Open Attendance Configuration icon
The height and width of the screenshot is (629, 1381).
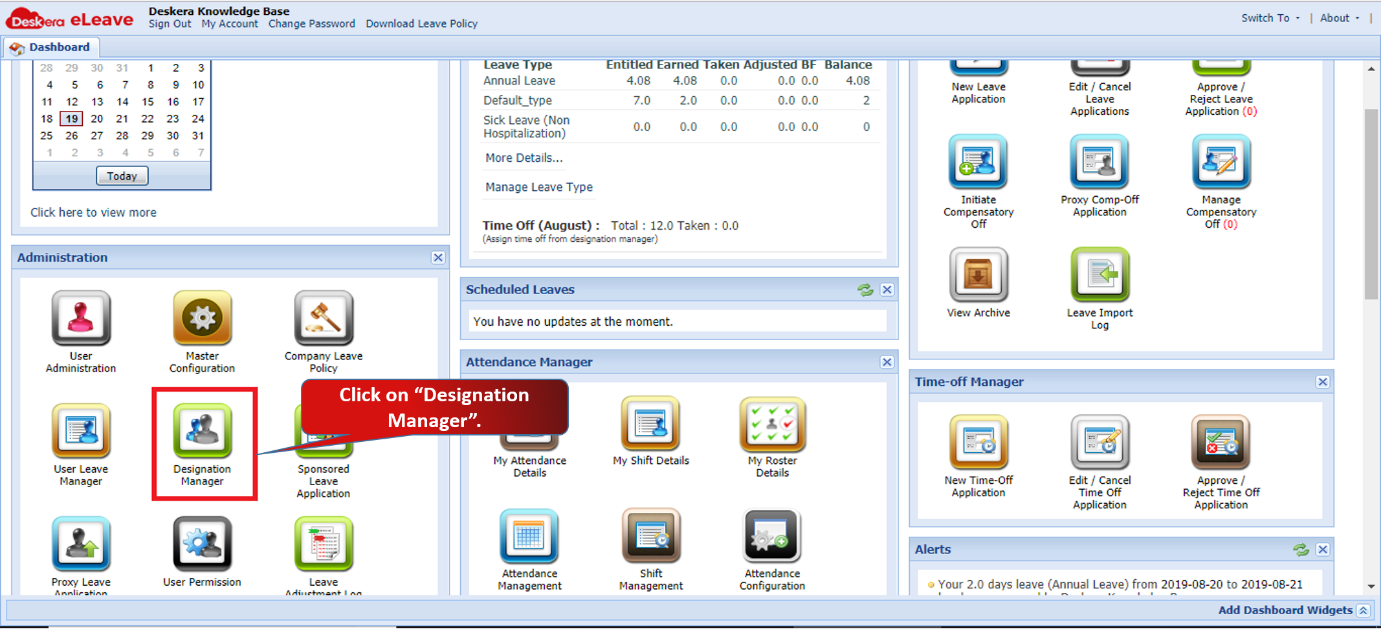[772, 537]
